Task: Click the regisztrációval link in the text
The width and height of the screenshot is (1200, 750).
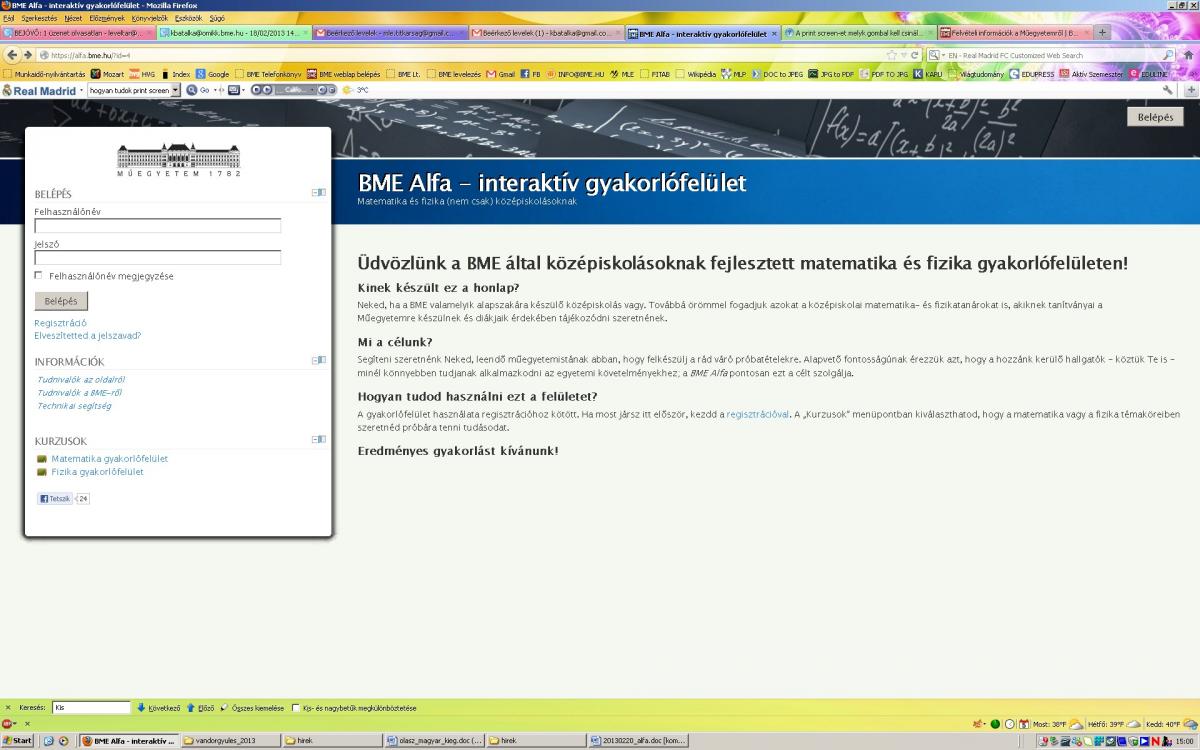Action: tap(758, 413)
